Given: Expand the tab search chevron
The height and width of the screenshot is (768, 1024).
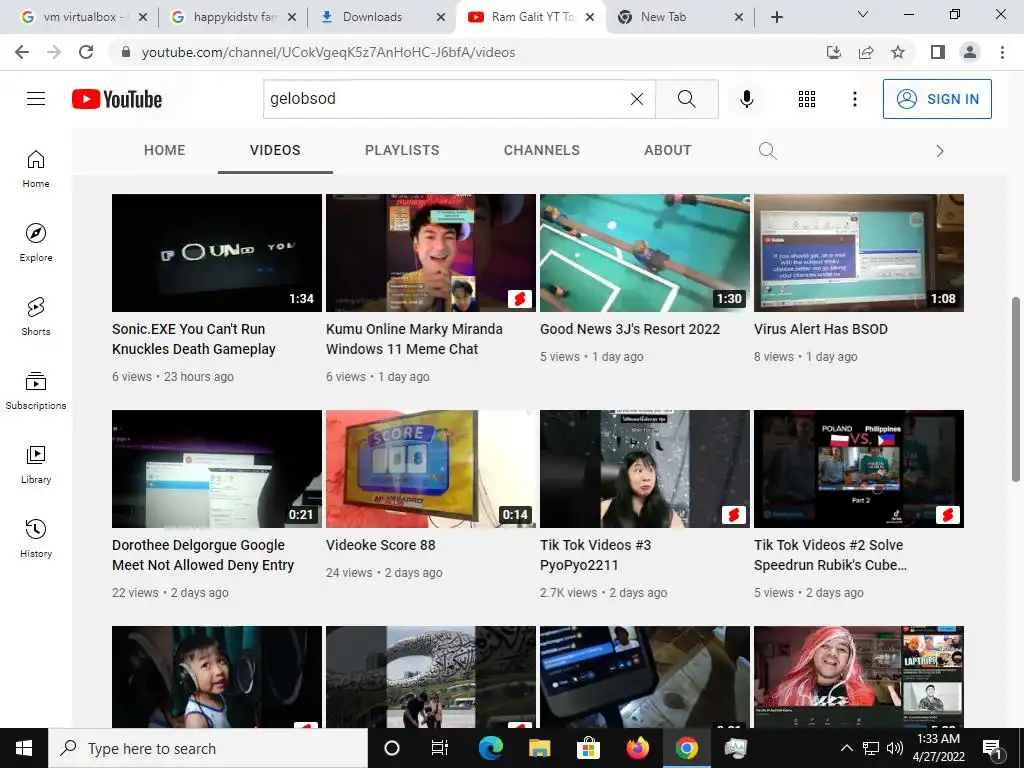Looking at the screenshot, I should 863,14.
